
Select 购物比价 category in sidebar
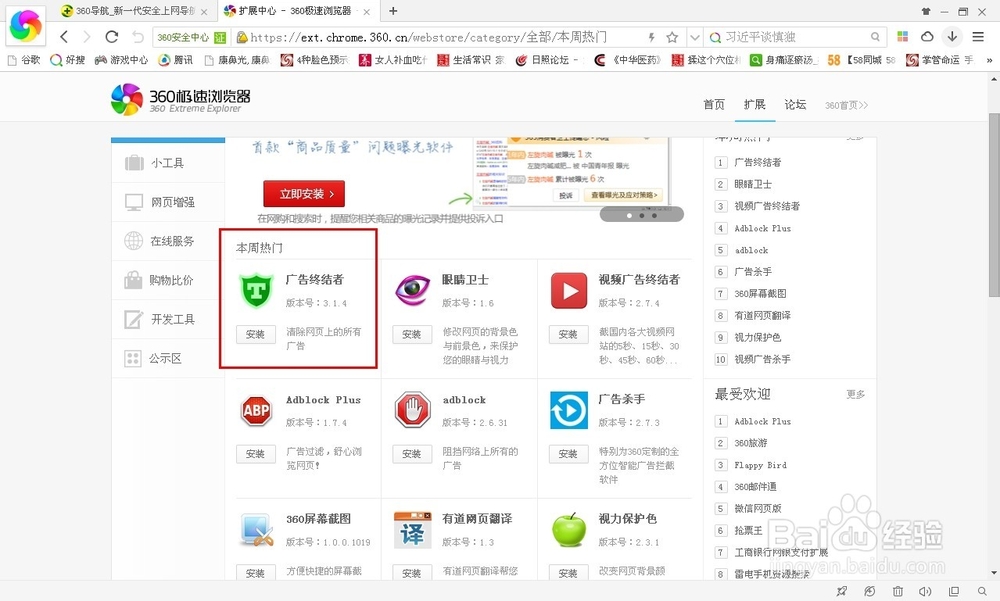[x=168, y=280]
